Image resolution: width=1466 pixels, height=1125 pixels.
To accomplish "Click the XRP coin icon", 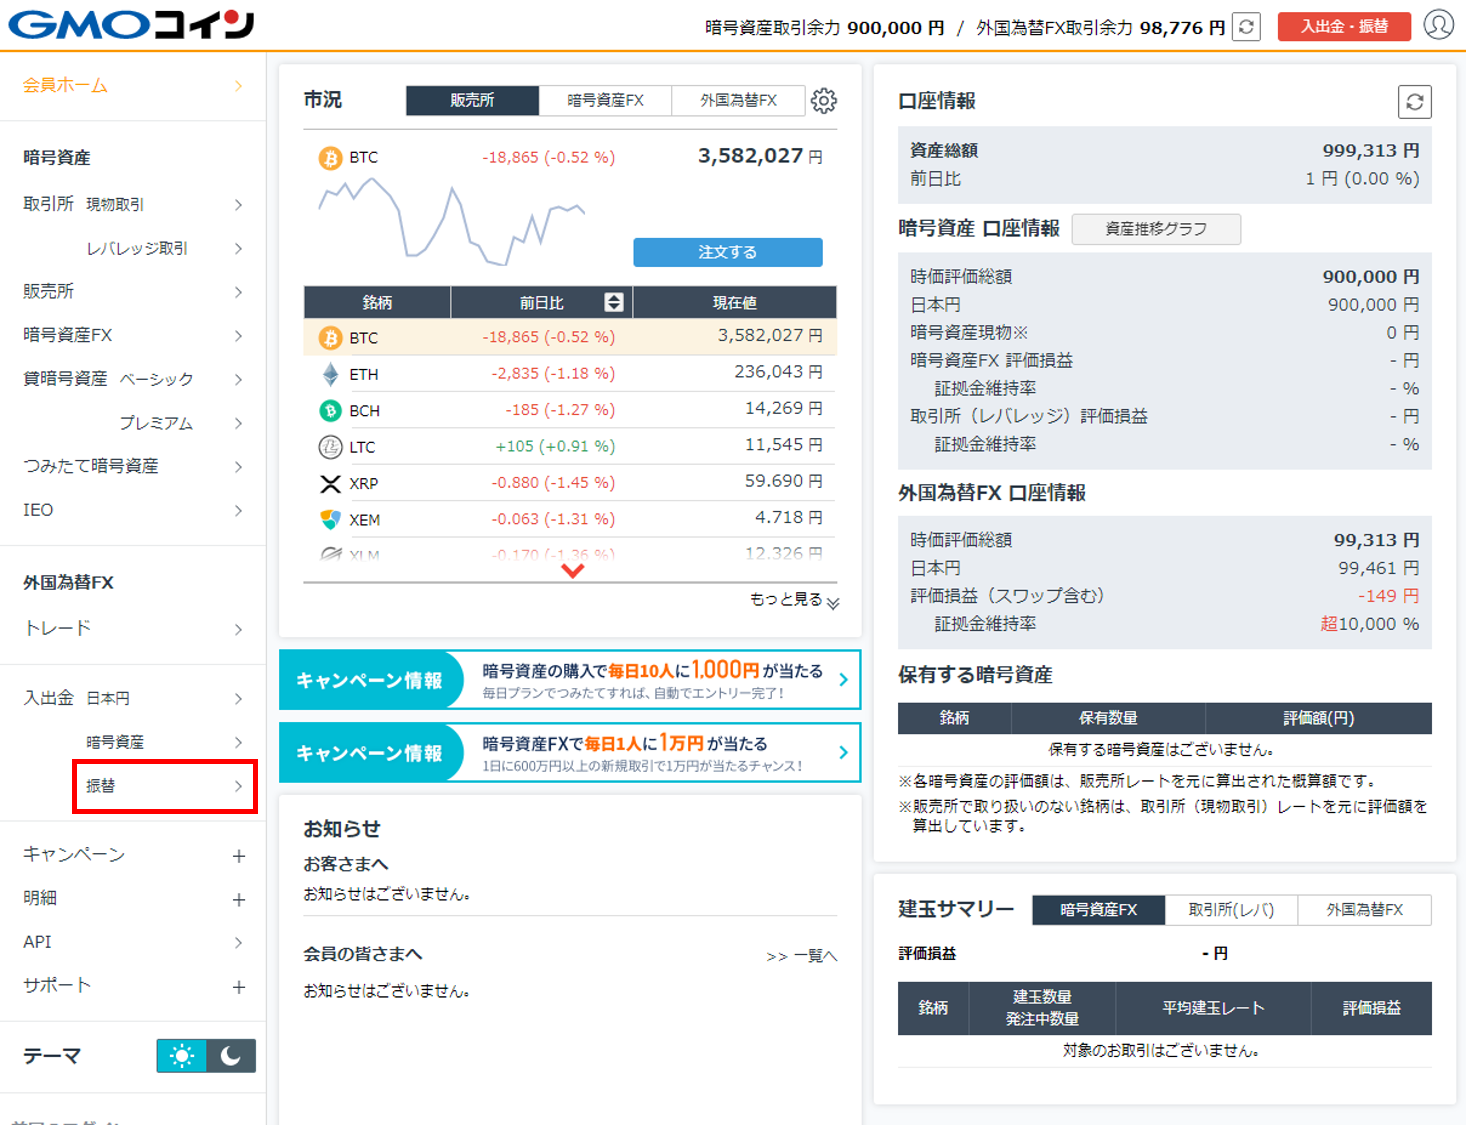I will [330, 483].
